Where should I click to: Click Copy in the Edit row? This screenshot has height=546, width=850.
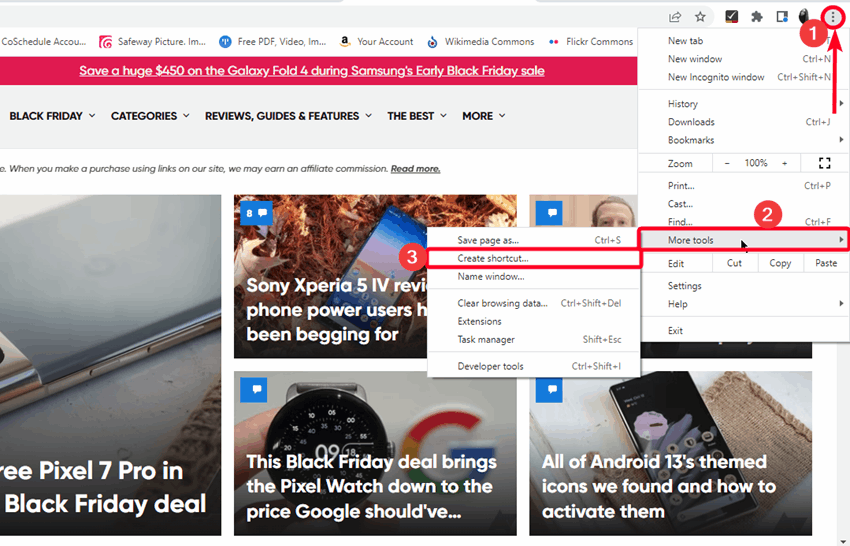780,263
